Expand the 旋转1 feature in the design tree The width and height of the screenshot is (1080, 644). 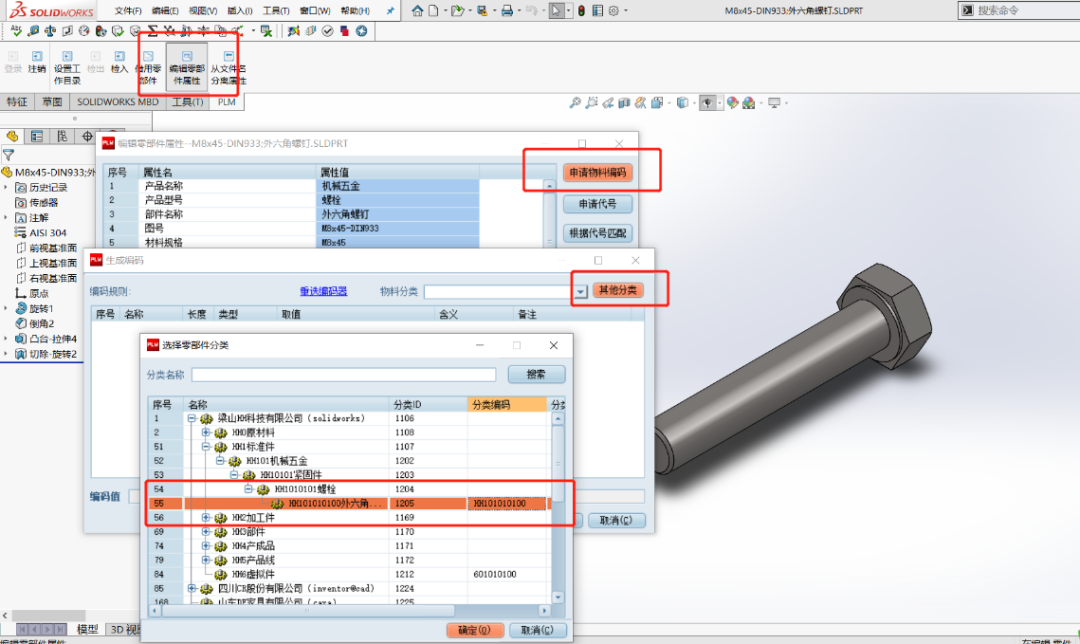pos(6,309)
